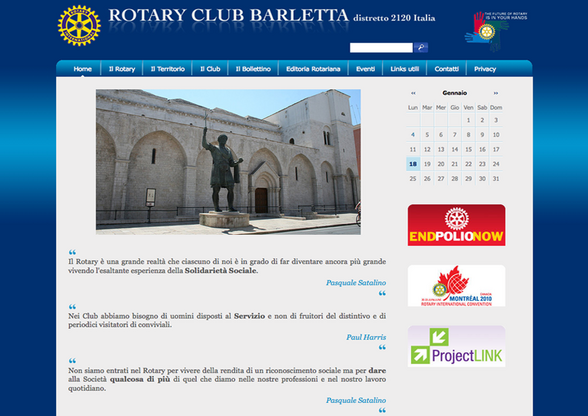Click the Rotary Club Barletta site title
The image size is (588, 416).
pyautogui.click(x=229, y=15)
